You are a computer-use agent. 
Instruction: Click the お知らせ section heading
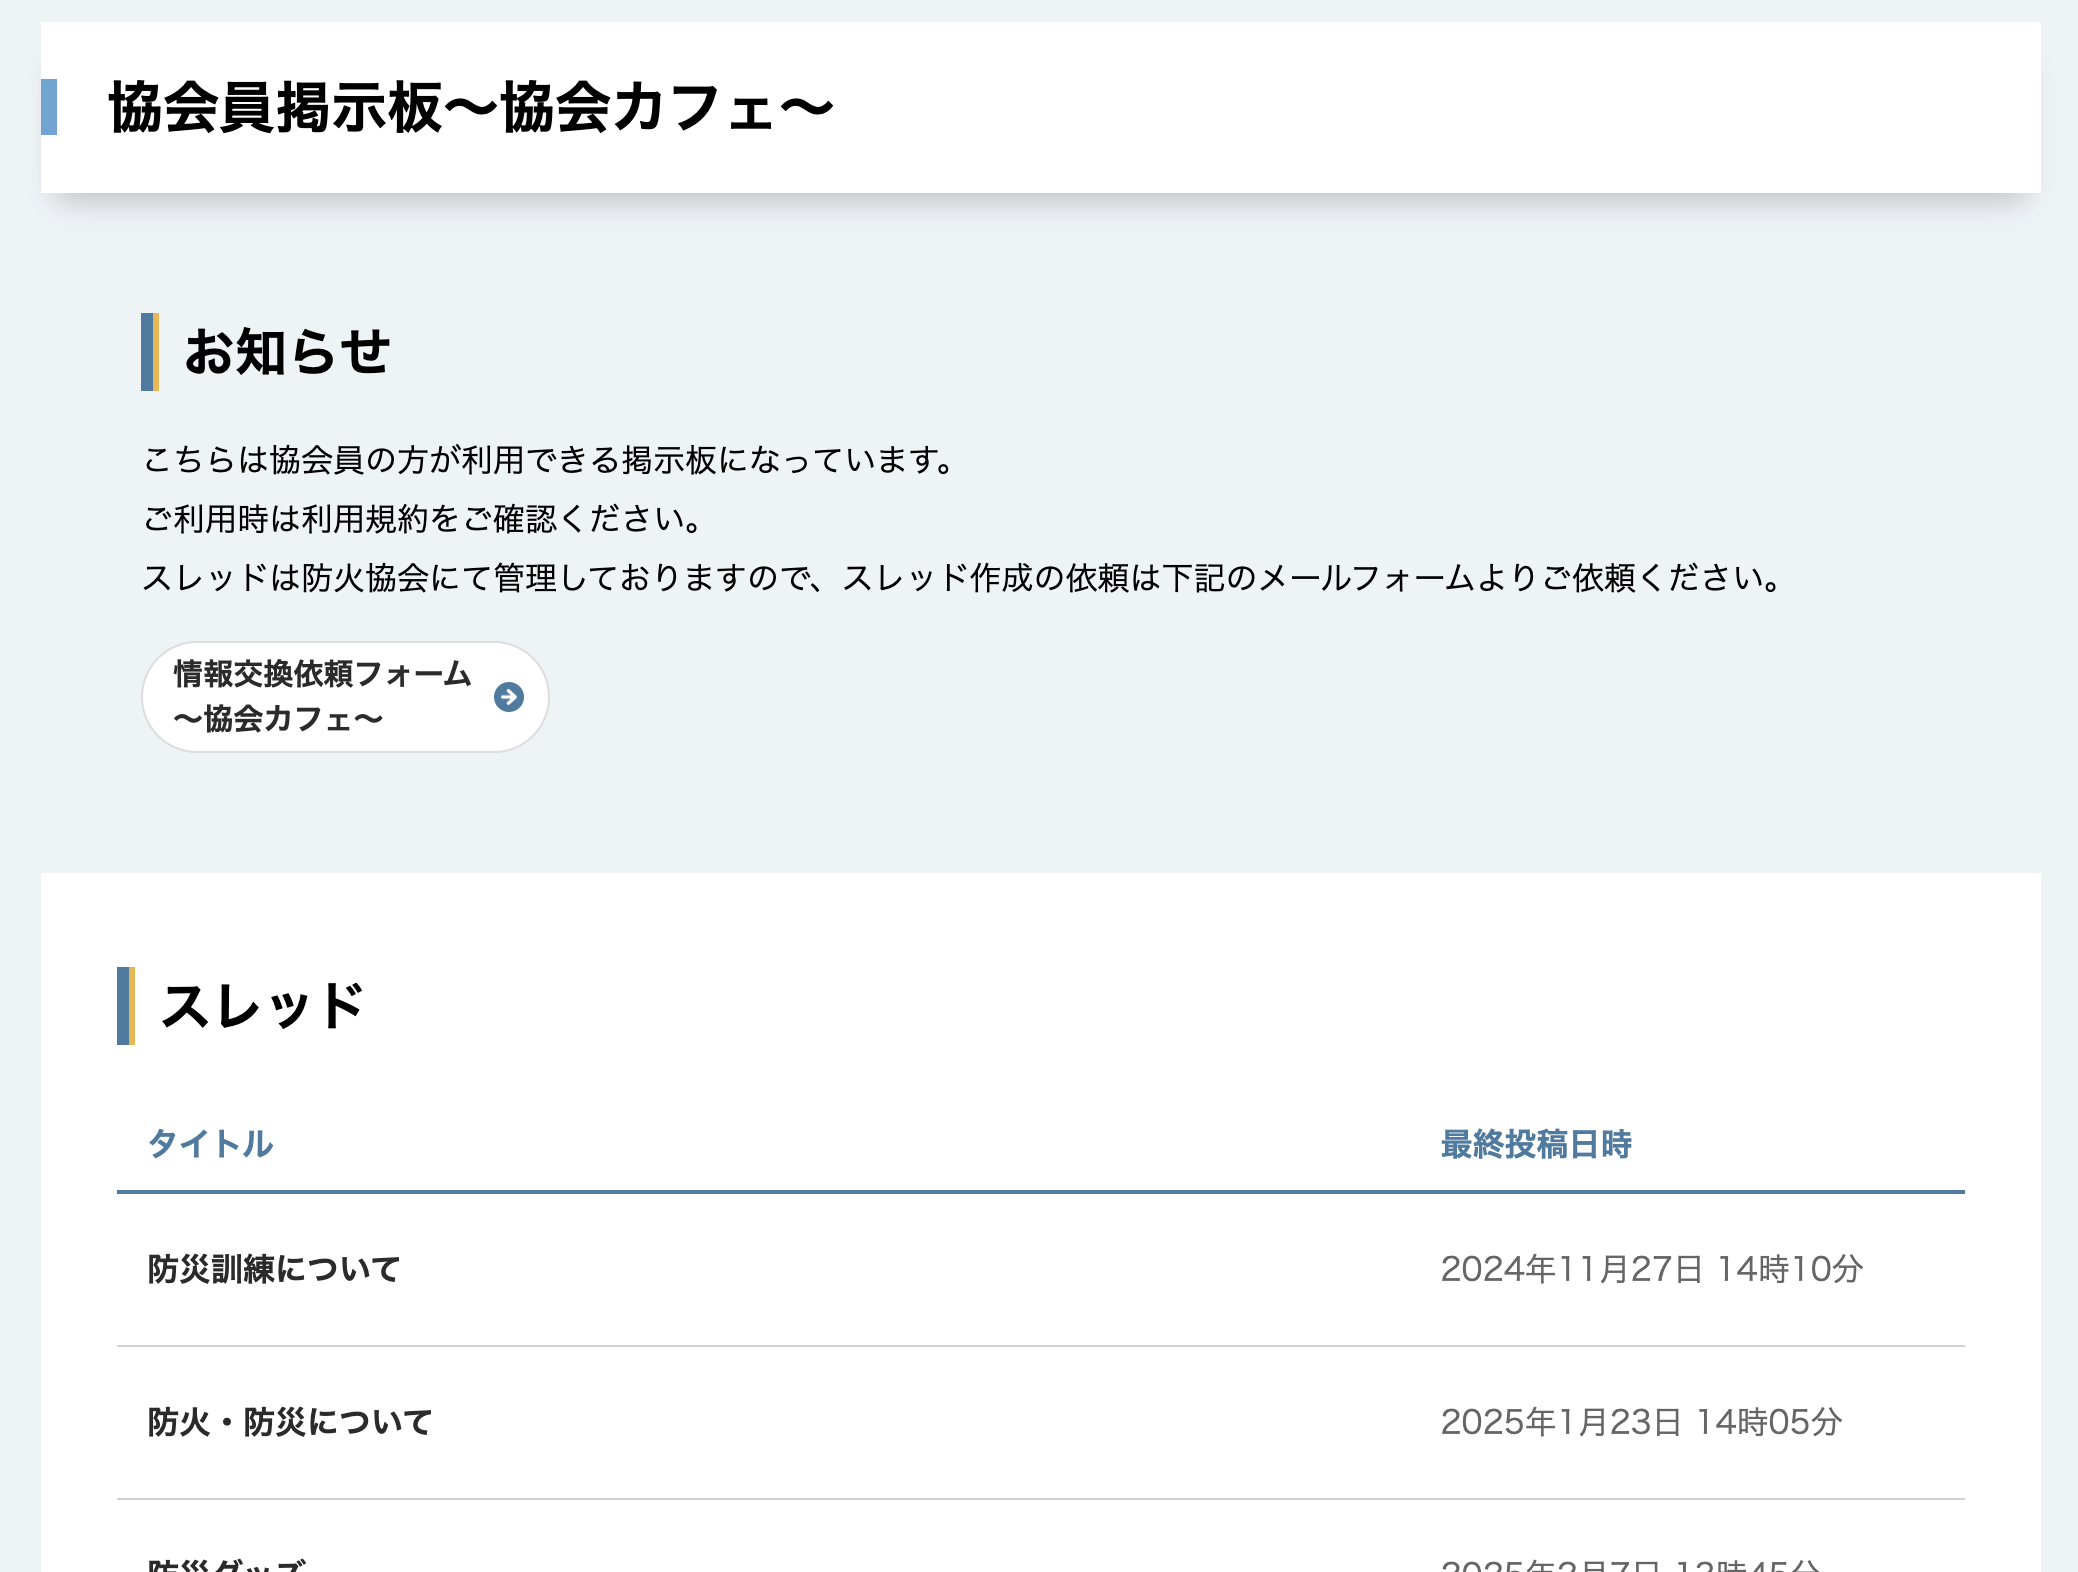click(x=287, y=352)
